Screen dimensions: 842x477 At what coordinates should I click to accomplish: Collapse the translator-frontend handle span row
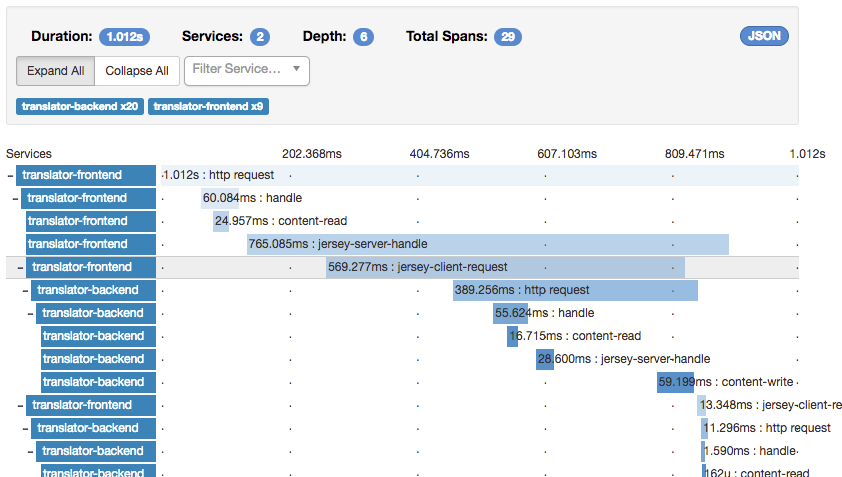tap(15, 199)
